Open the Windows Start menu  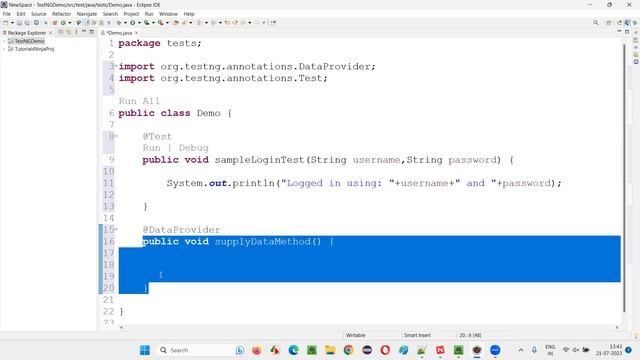pos(145,350)
